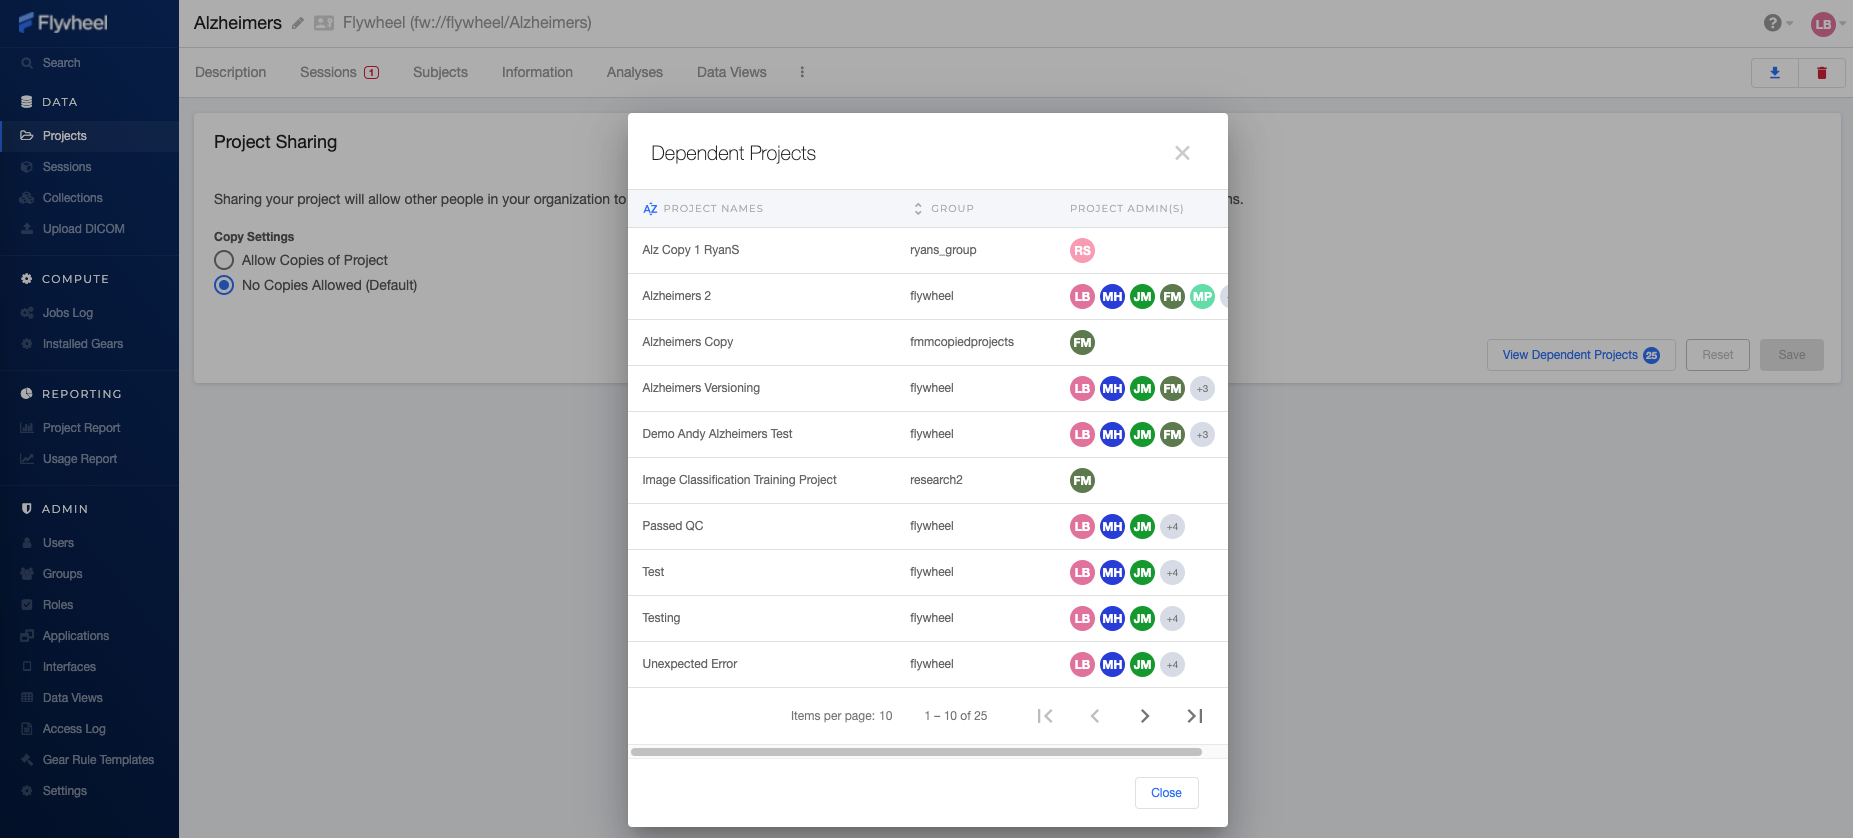Close the Dependent Projects dialog with X
This screenshot has width=1853, height=838.
pos(1182,153)
